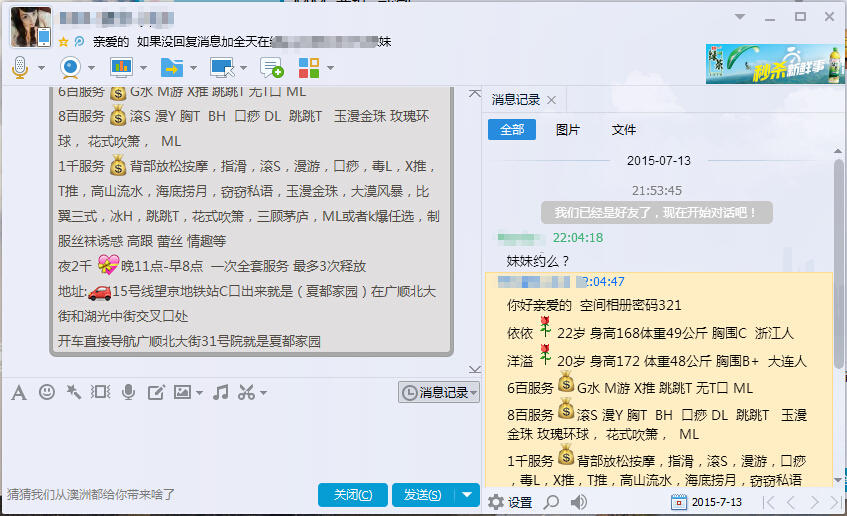Start a voice call with microphone icon
847x516 pixels.
tap(20, 68)
